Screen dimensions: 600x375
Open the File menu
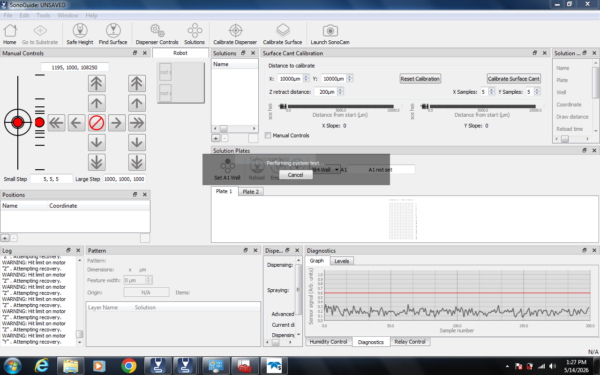tap(8, 15)
